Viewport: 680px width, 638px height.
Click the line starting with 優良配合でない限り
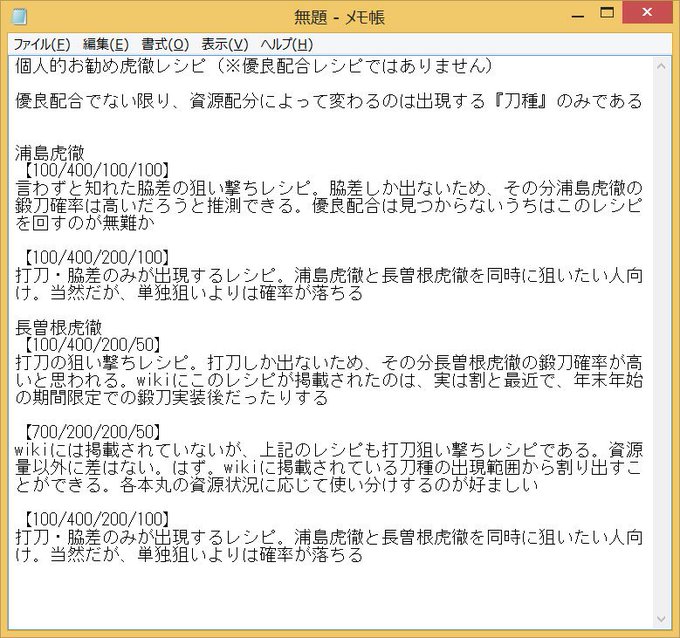click(x=328, y=101)
